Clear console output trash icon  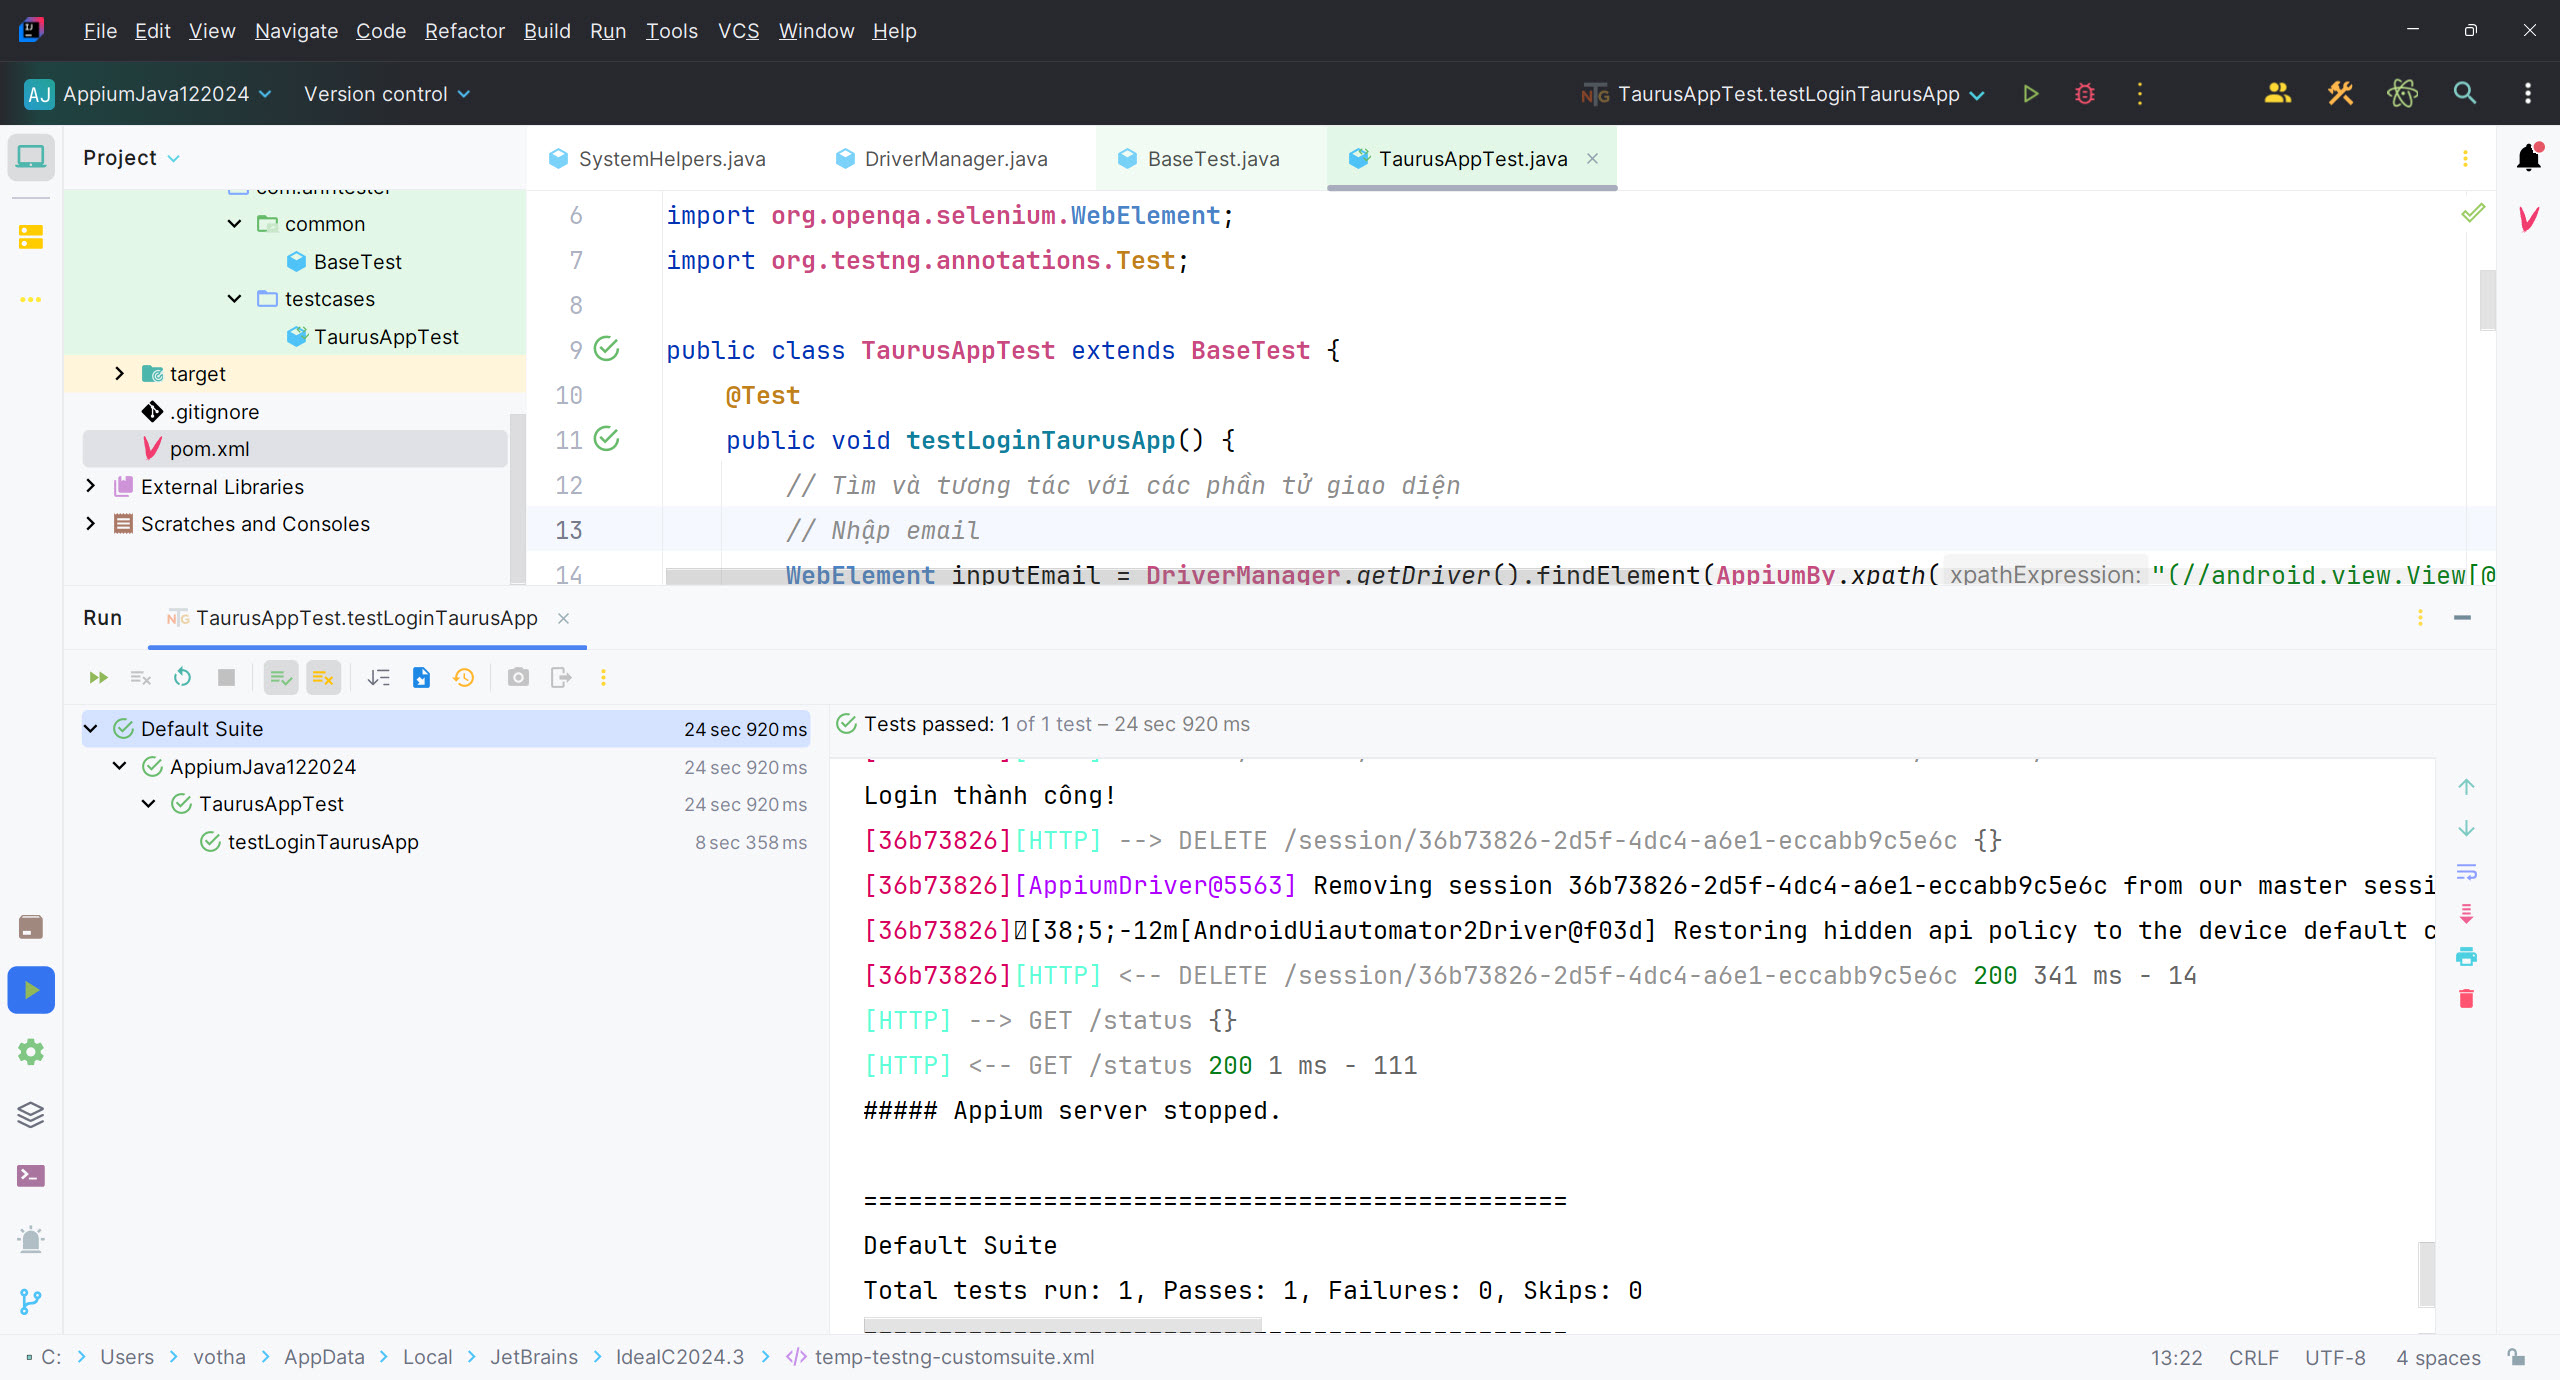(2466, 998)
